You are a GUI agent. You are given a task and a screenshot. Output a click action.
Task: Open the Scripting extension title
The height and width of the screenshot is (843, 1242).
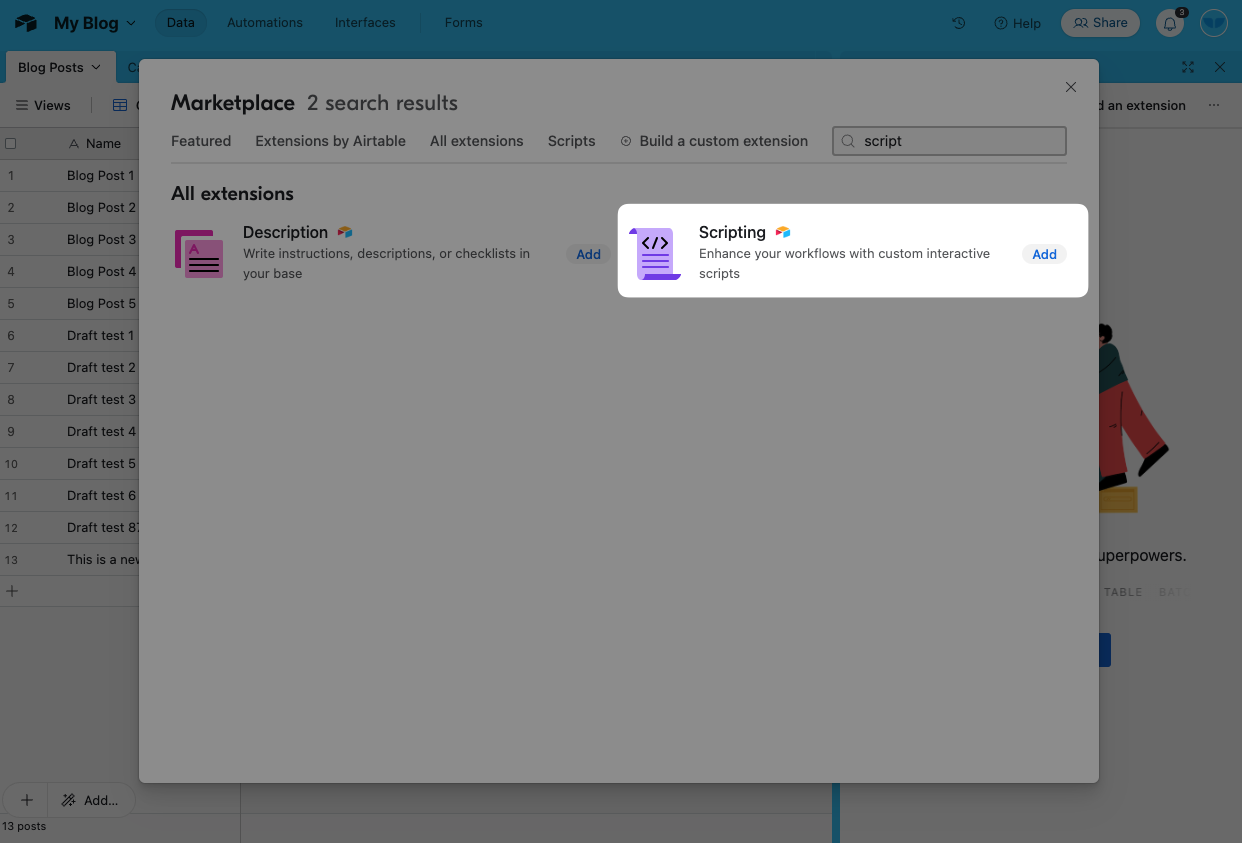coord(732,232)
